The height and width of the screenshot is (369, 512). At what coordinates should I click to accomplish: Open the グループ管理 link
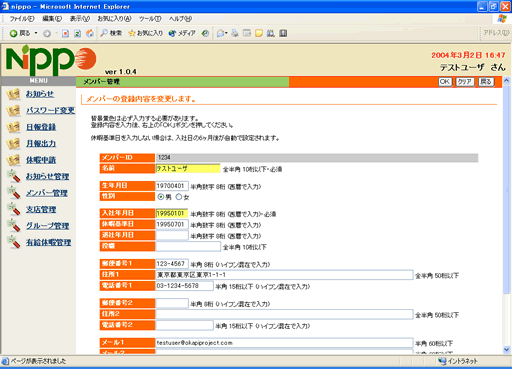48,226
